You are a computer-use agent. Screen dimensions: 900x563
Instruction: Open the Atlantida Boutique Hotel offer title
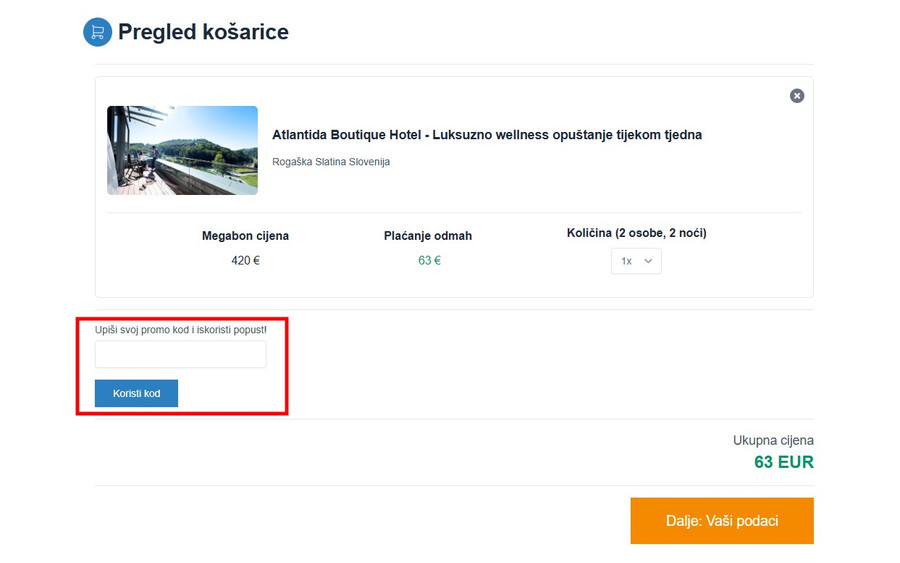coord(487,135)
